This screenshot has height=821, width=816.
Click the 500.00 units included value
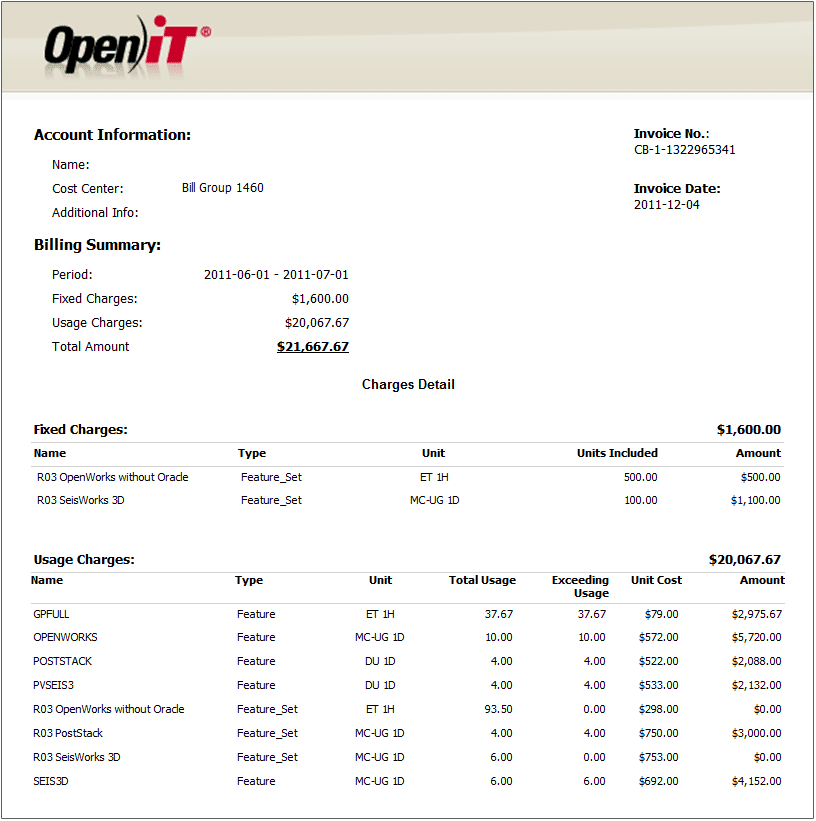[x=641, y=477]
